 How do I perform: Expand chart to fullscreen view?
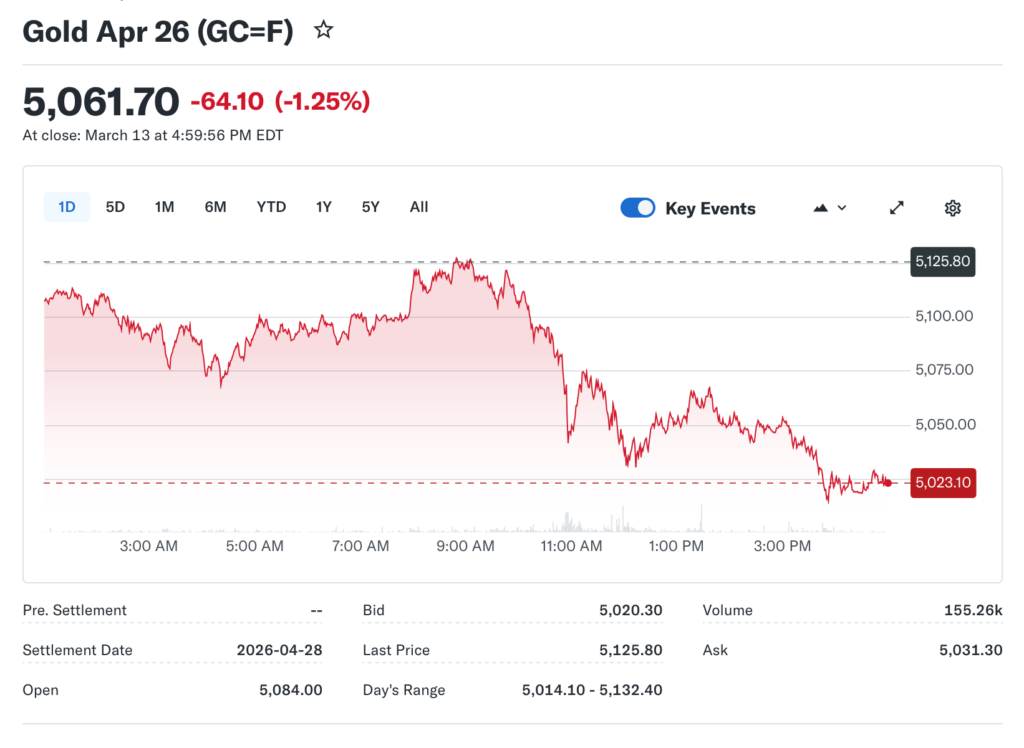(896, 208)
